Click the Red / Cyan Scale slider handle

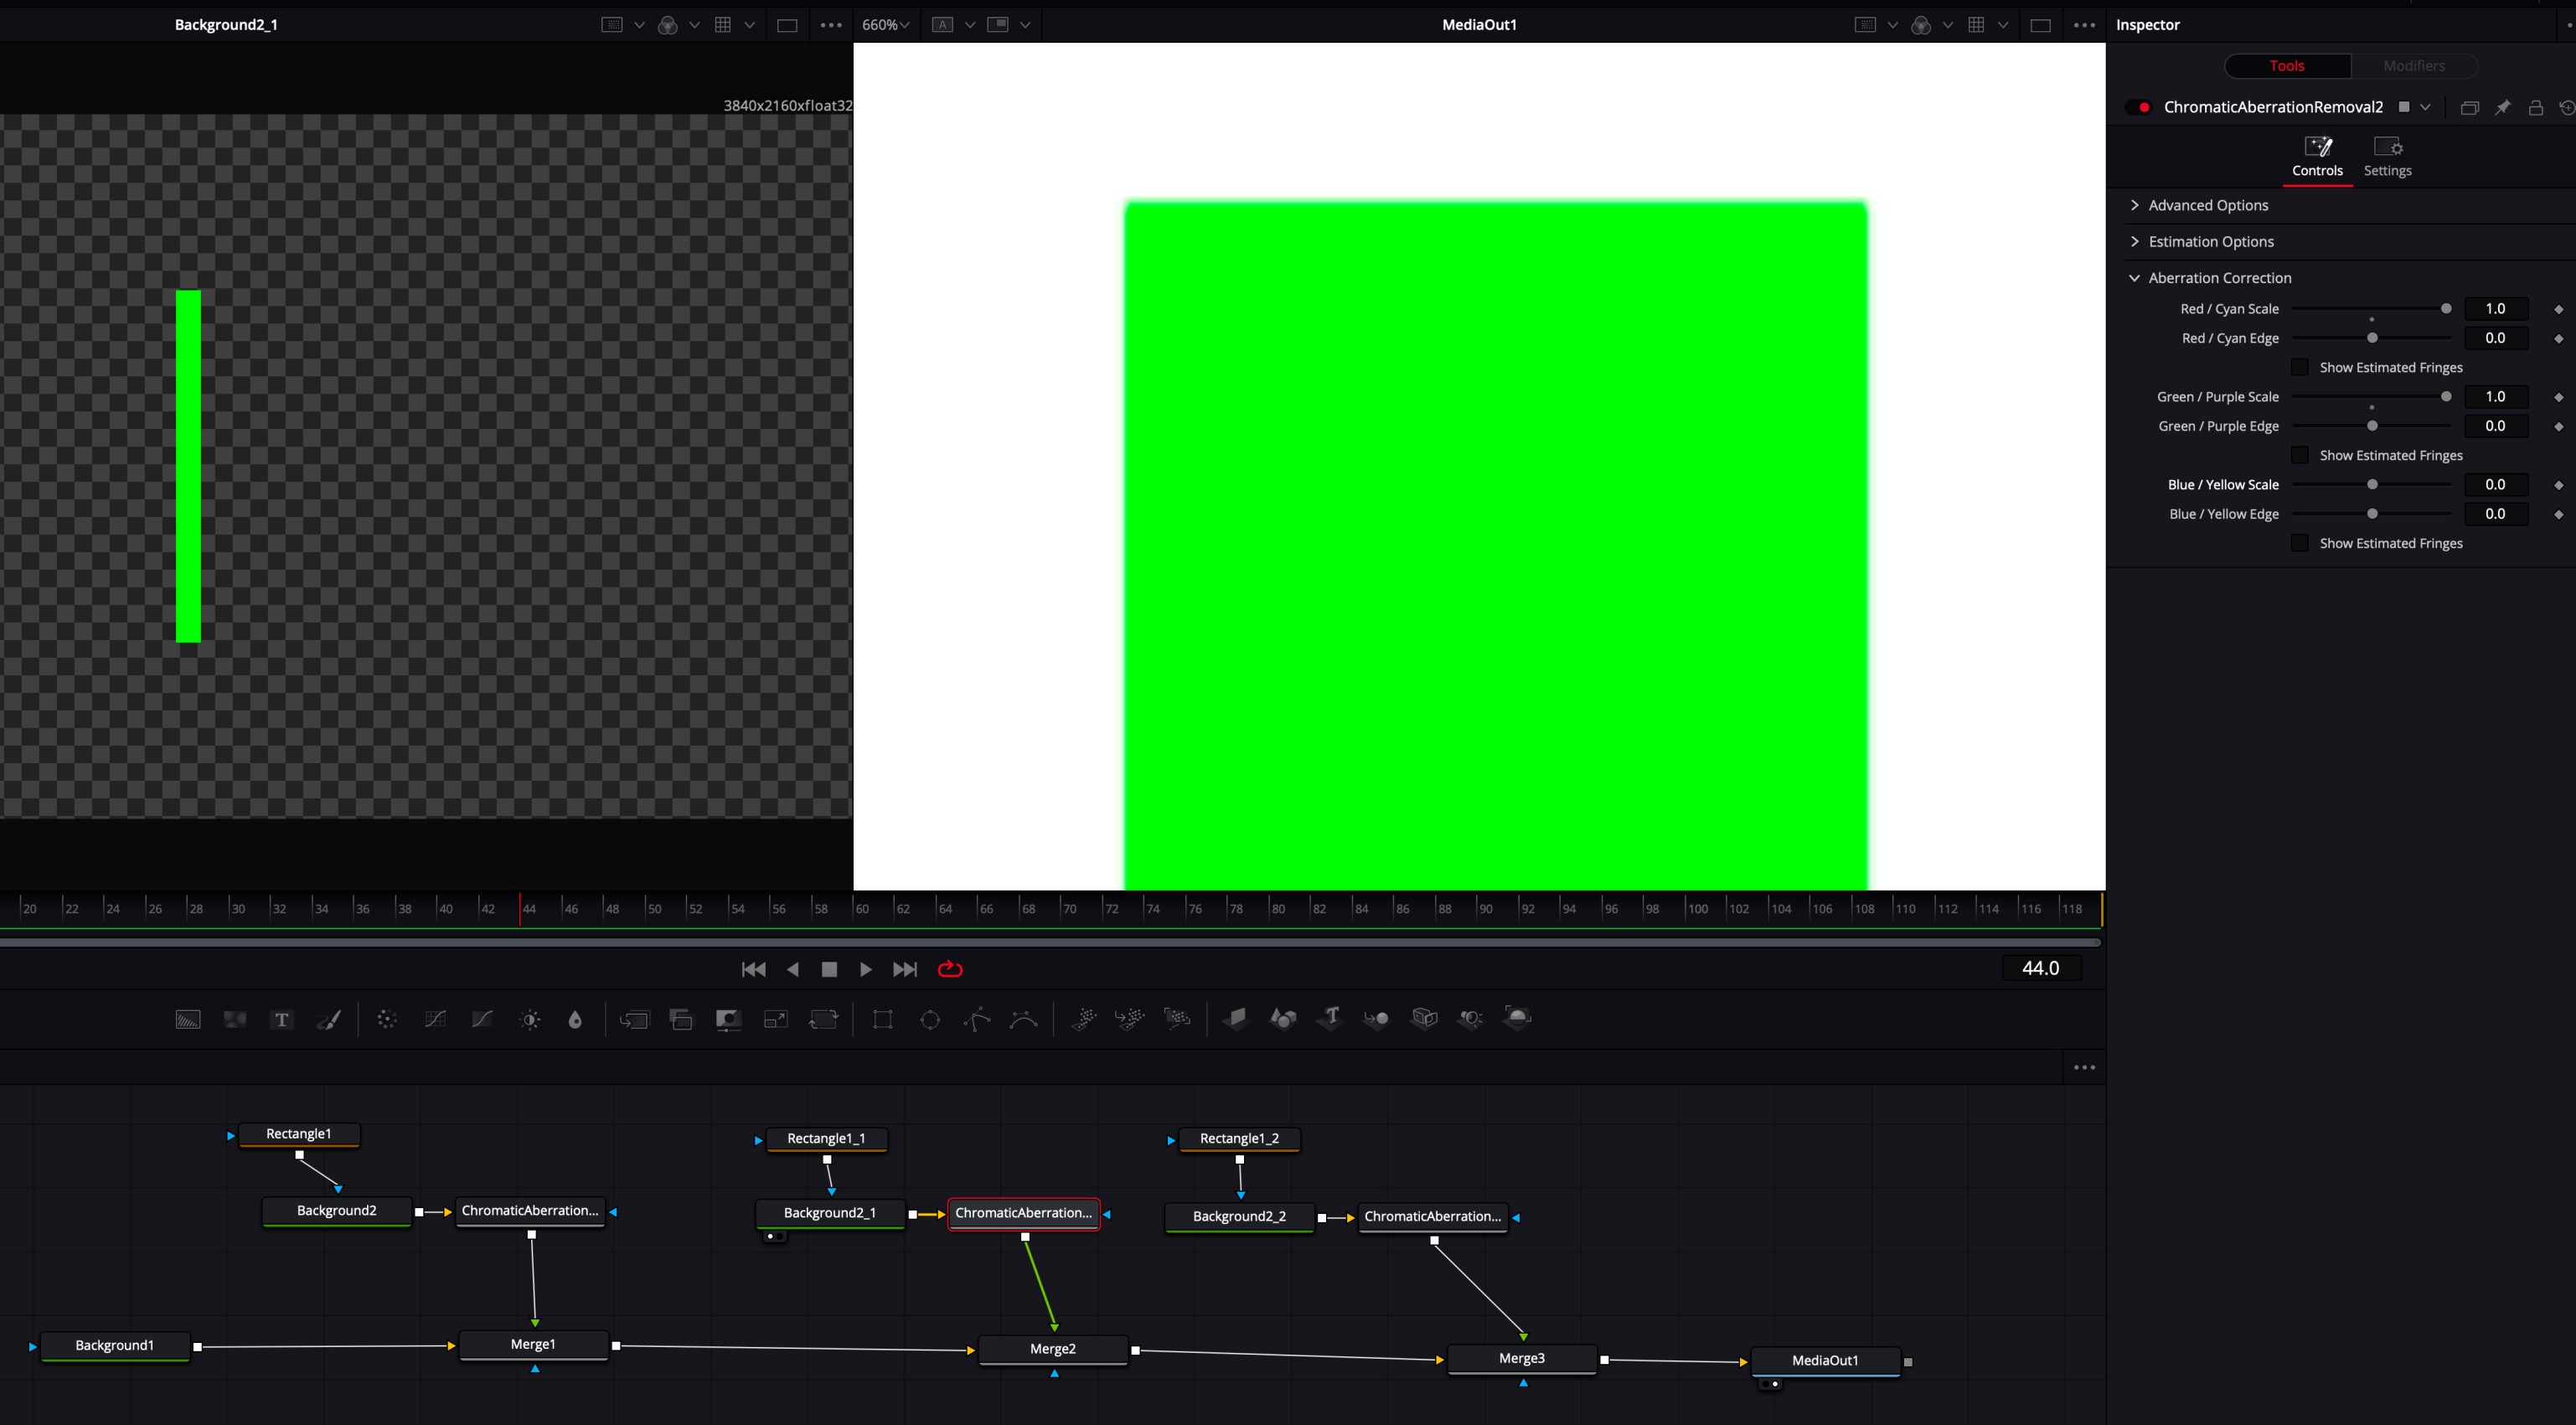pos(2446,309)
